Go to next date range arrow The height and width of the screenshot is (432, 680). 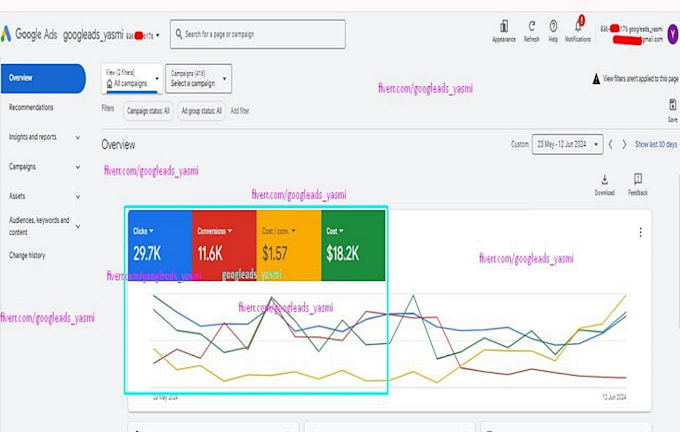pos(624,144)
